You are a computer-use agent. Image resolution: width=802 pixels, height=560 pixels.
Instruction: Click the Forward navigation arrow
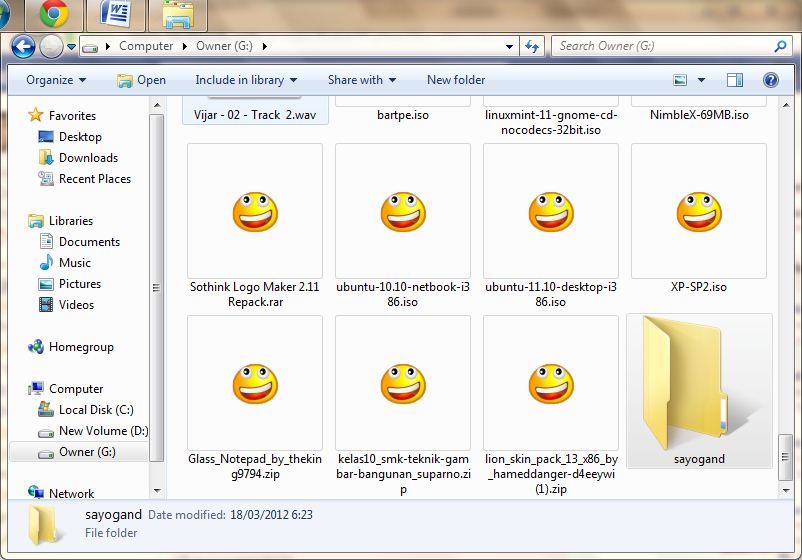pyautogui.click(x=52, y=47)
